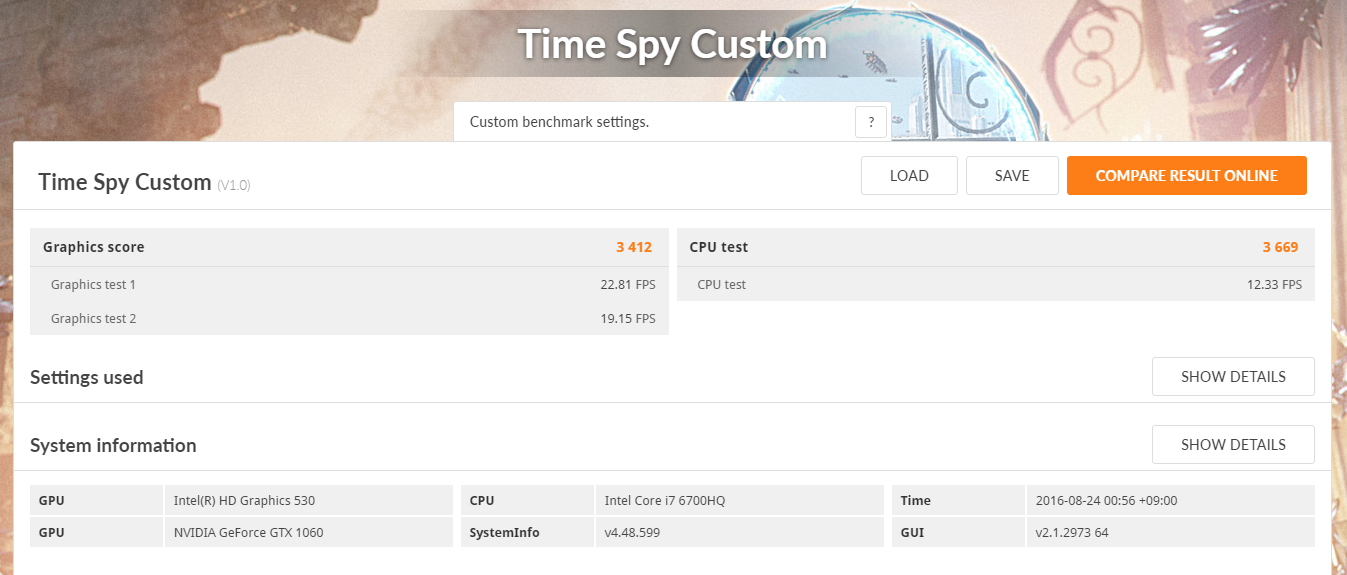Click the Custom benchmark settings description text
The width and height of the screenshot is (1347, 575).
click(560, 122)
